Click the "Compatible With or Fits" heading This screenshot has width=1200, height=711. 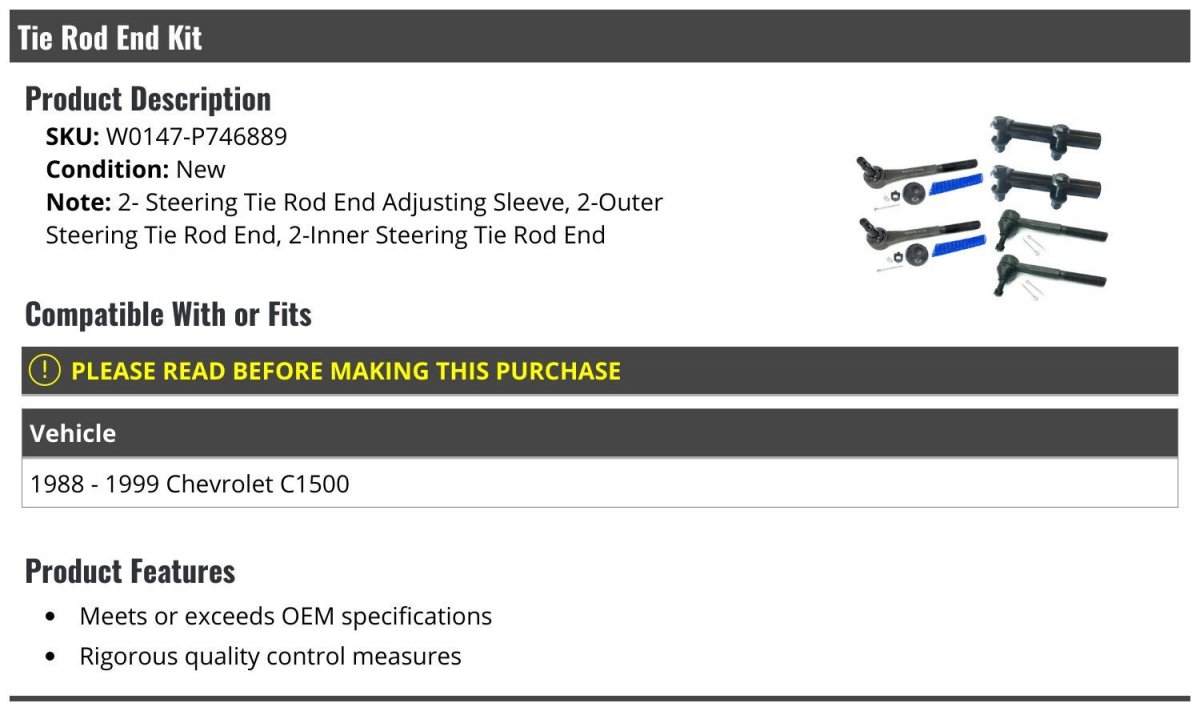click(x=168, y=314)
